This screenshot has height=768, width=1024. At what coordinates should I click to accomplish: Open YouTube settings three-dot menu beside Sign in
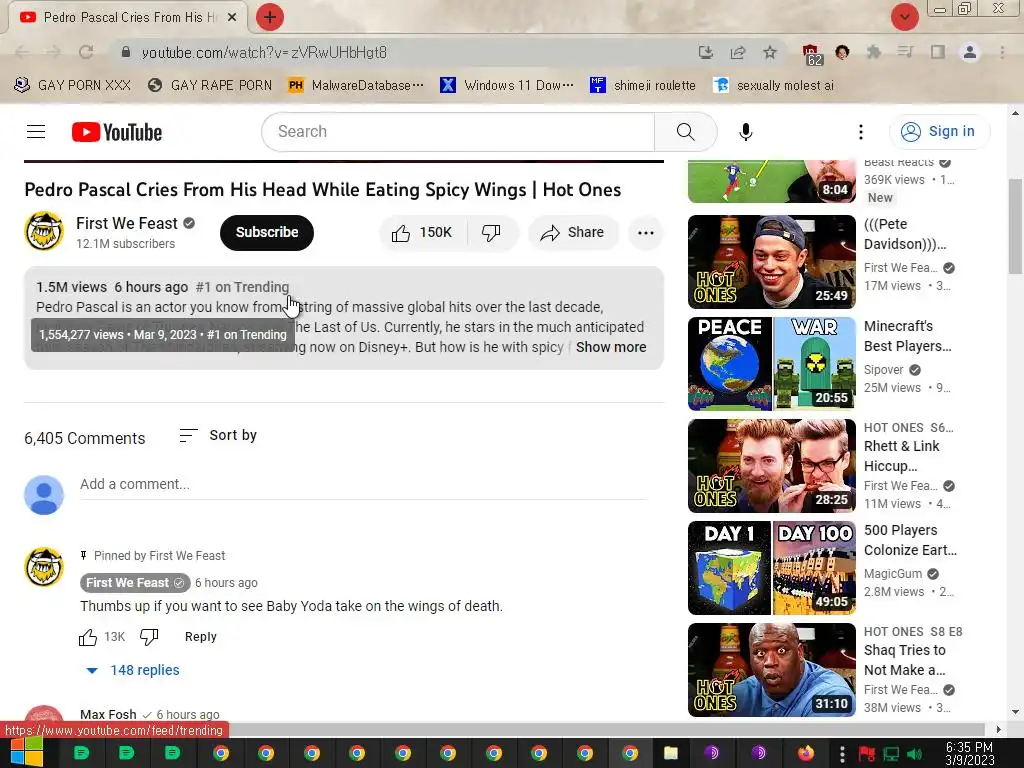pyautogui.click(x=861, y=132)
